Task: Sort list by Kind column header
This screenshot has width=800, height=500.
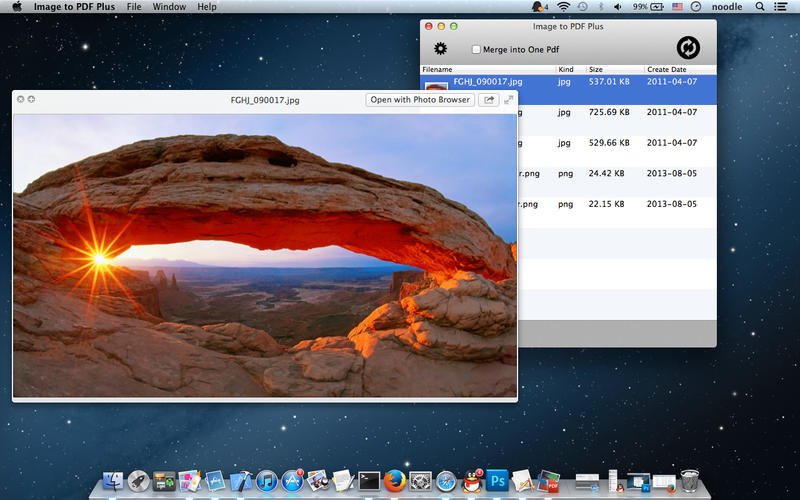Action: tap(566, 69)
